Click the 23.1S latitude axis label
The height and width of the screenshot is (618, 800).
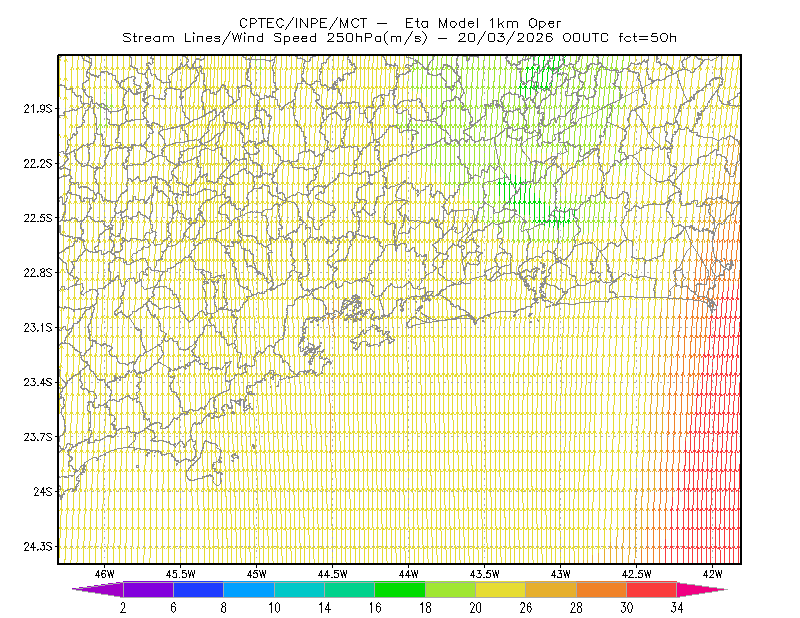[38, 328]
